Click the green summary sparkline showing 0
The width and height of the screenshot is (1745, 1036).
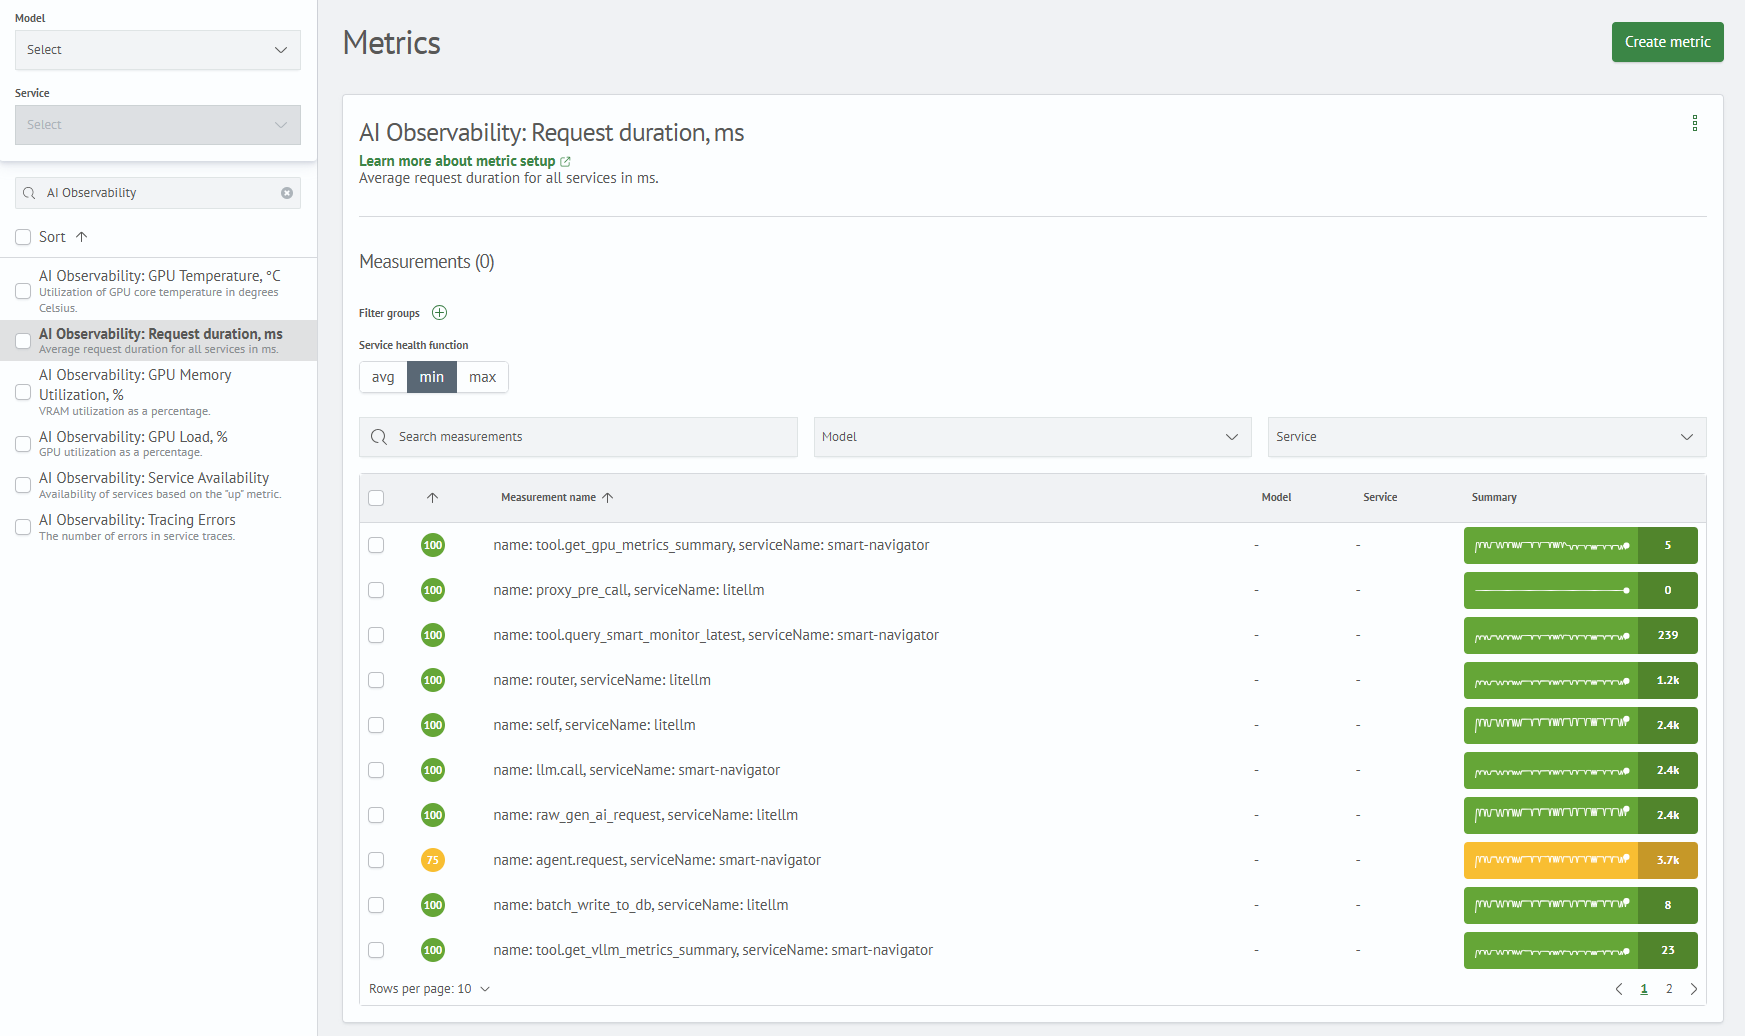click(1581, 590)
